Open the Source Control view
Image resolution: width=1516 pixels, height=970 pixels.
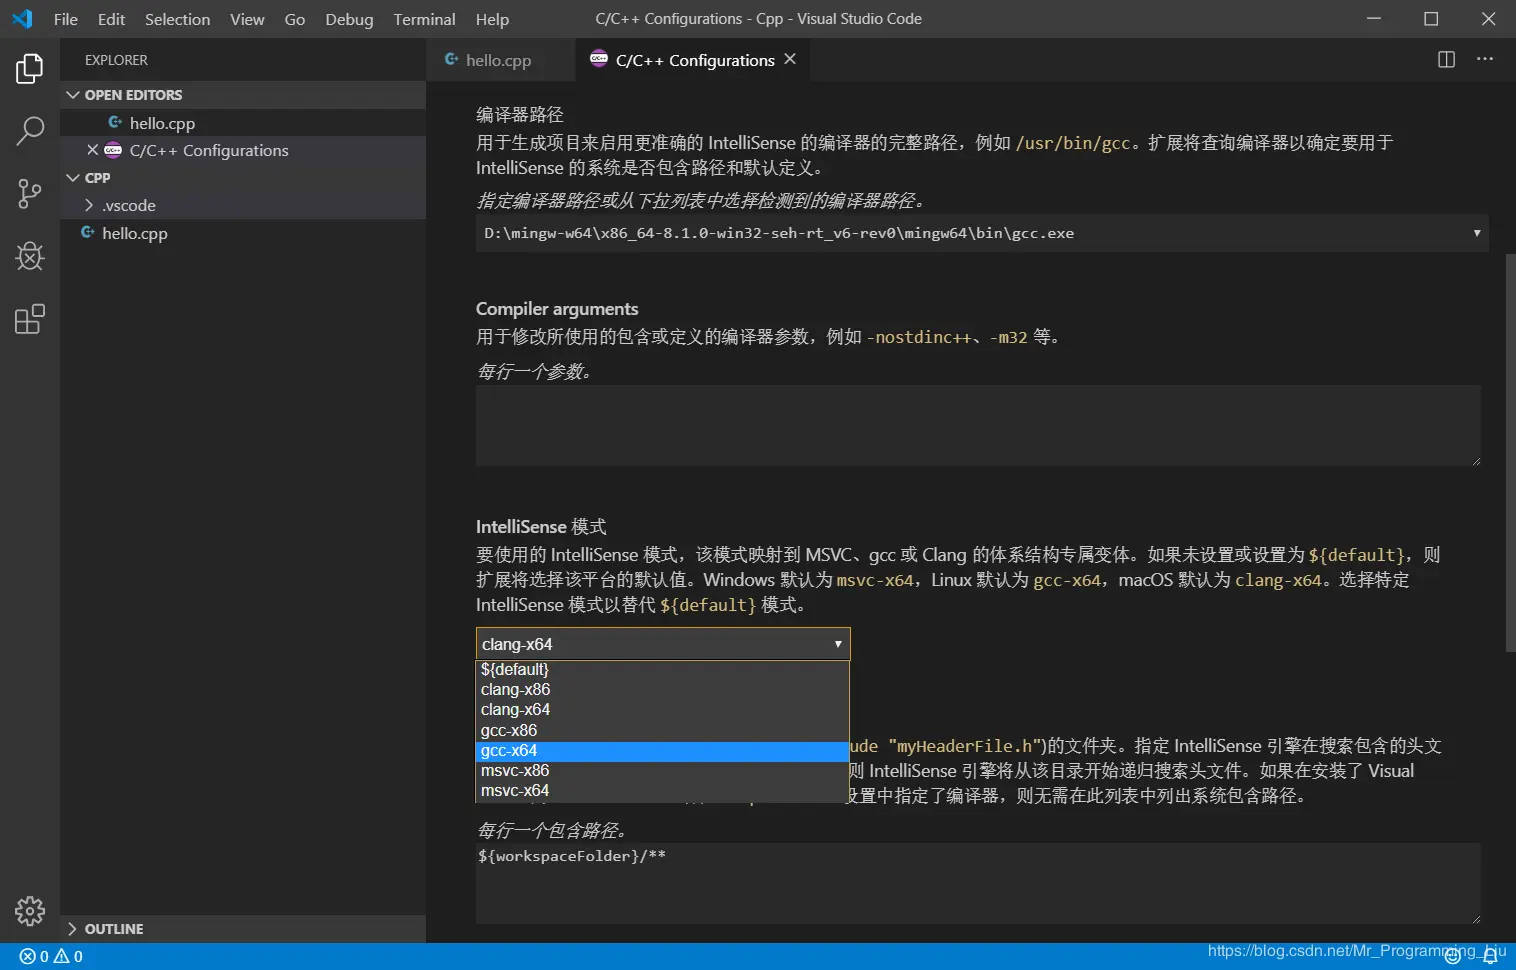tap(30, 194)
